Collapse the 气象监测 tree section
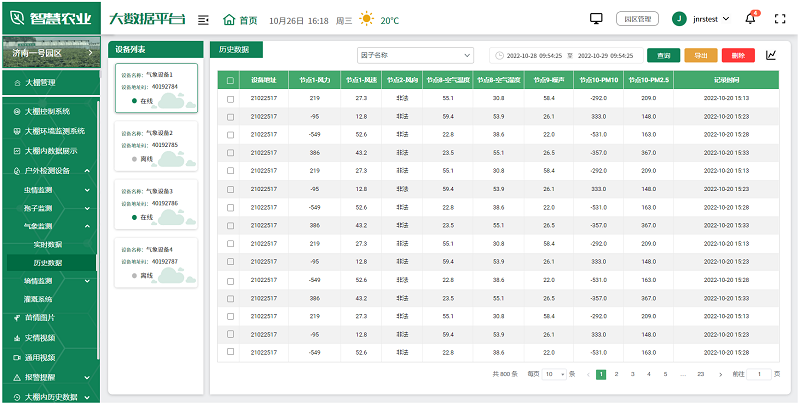 coord(89,226)
